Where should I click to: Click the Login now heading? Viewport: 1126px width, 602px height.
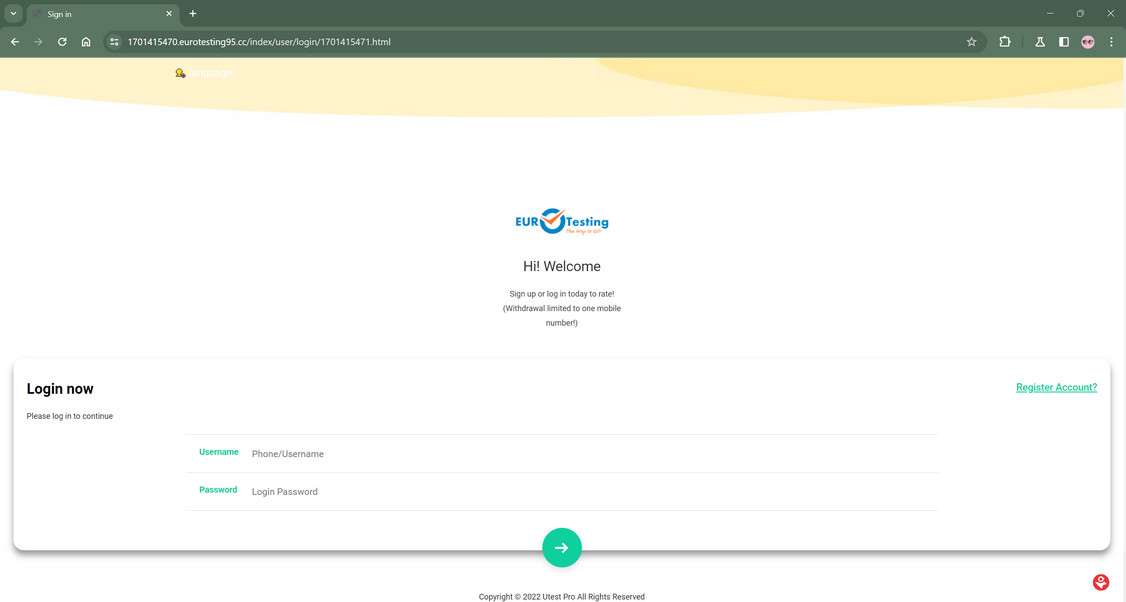point(60,389)
